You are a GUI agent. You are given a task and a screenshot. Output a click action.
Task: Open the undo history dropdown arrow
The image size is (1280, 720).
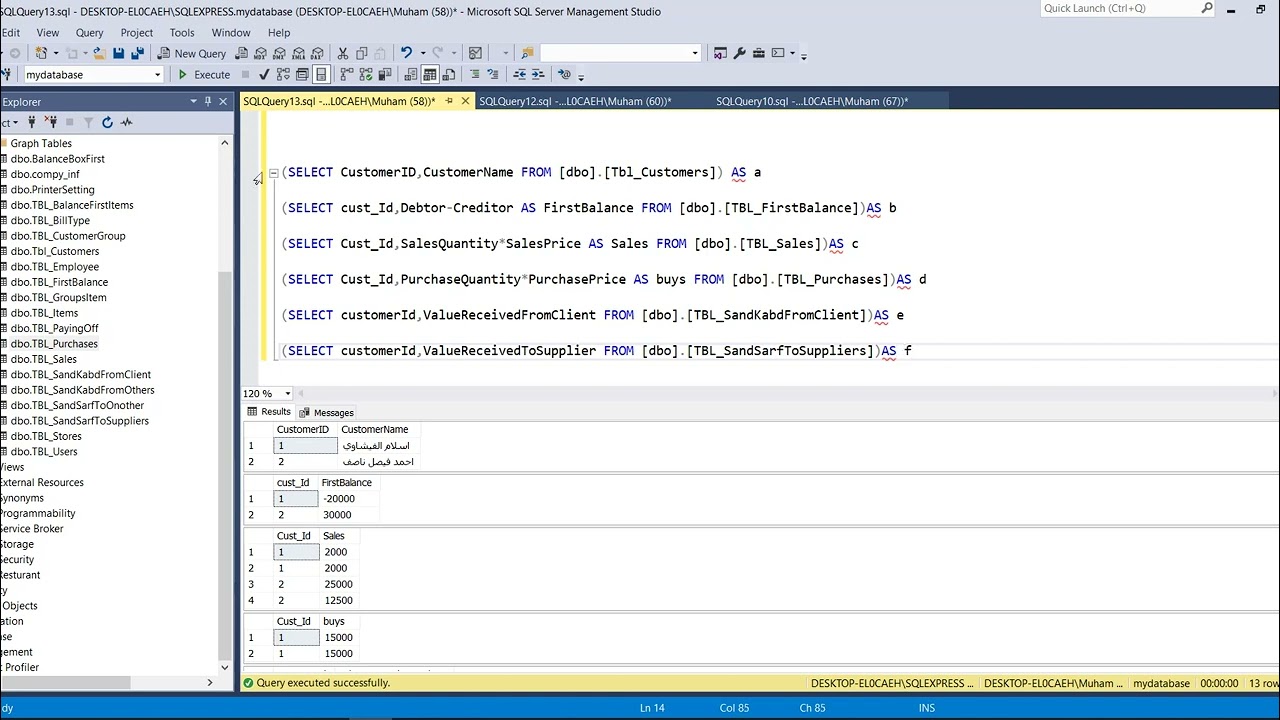coord(423,53)
